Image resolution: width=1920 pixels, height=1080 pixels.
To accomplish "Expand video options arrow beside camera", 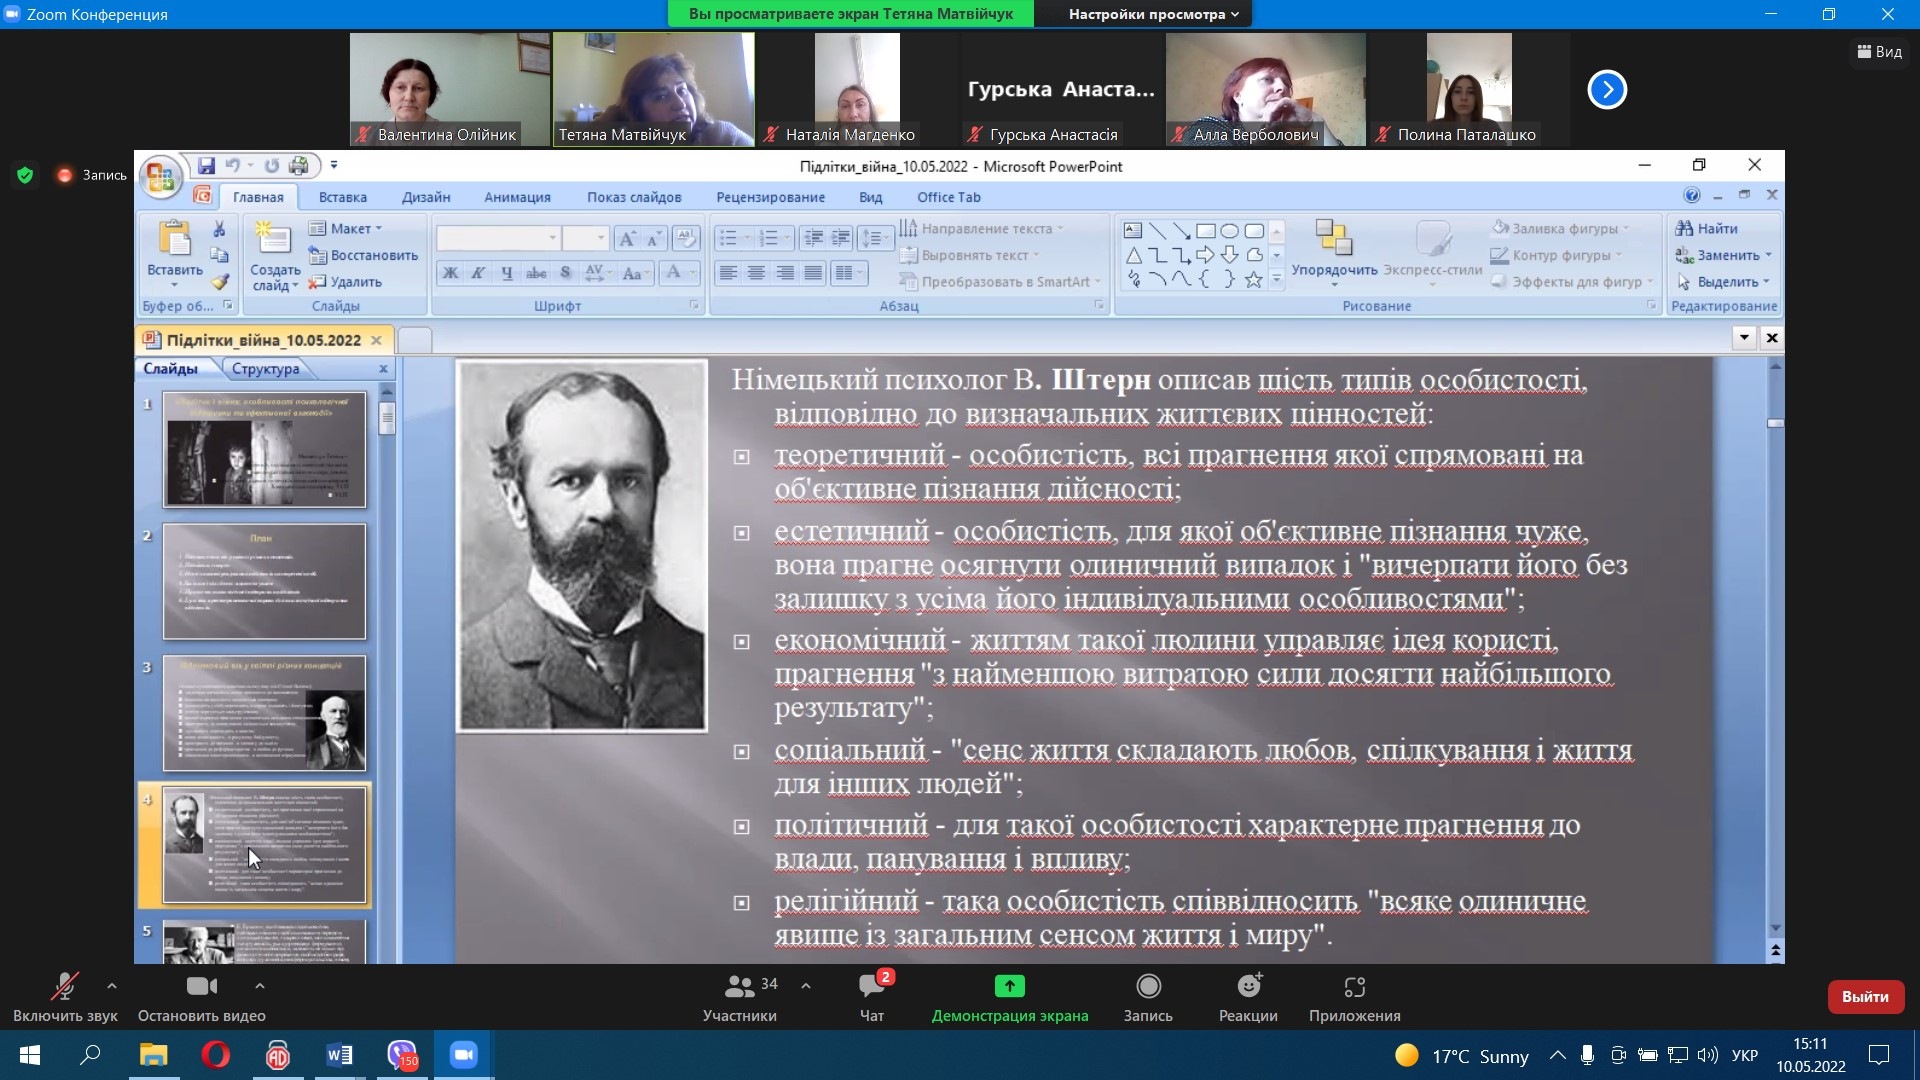I will tap(260, 986).
